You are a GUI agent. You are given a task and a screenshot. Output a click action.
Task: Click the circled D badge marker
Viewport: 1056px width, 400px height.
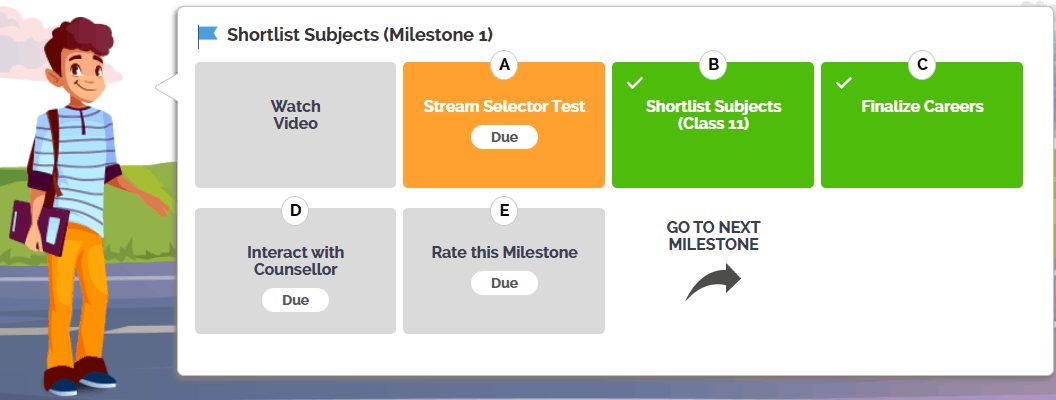[x=295, y=211]
